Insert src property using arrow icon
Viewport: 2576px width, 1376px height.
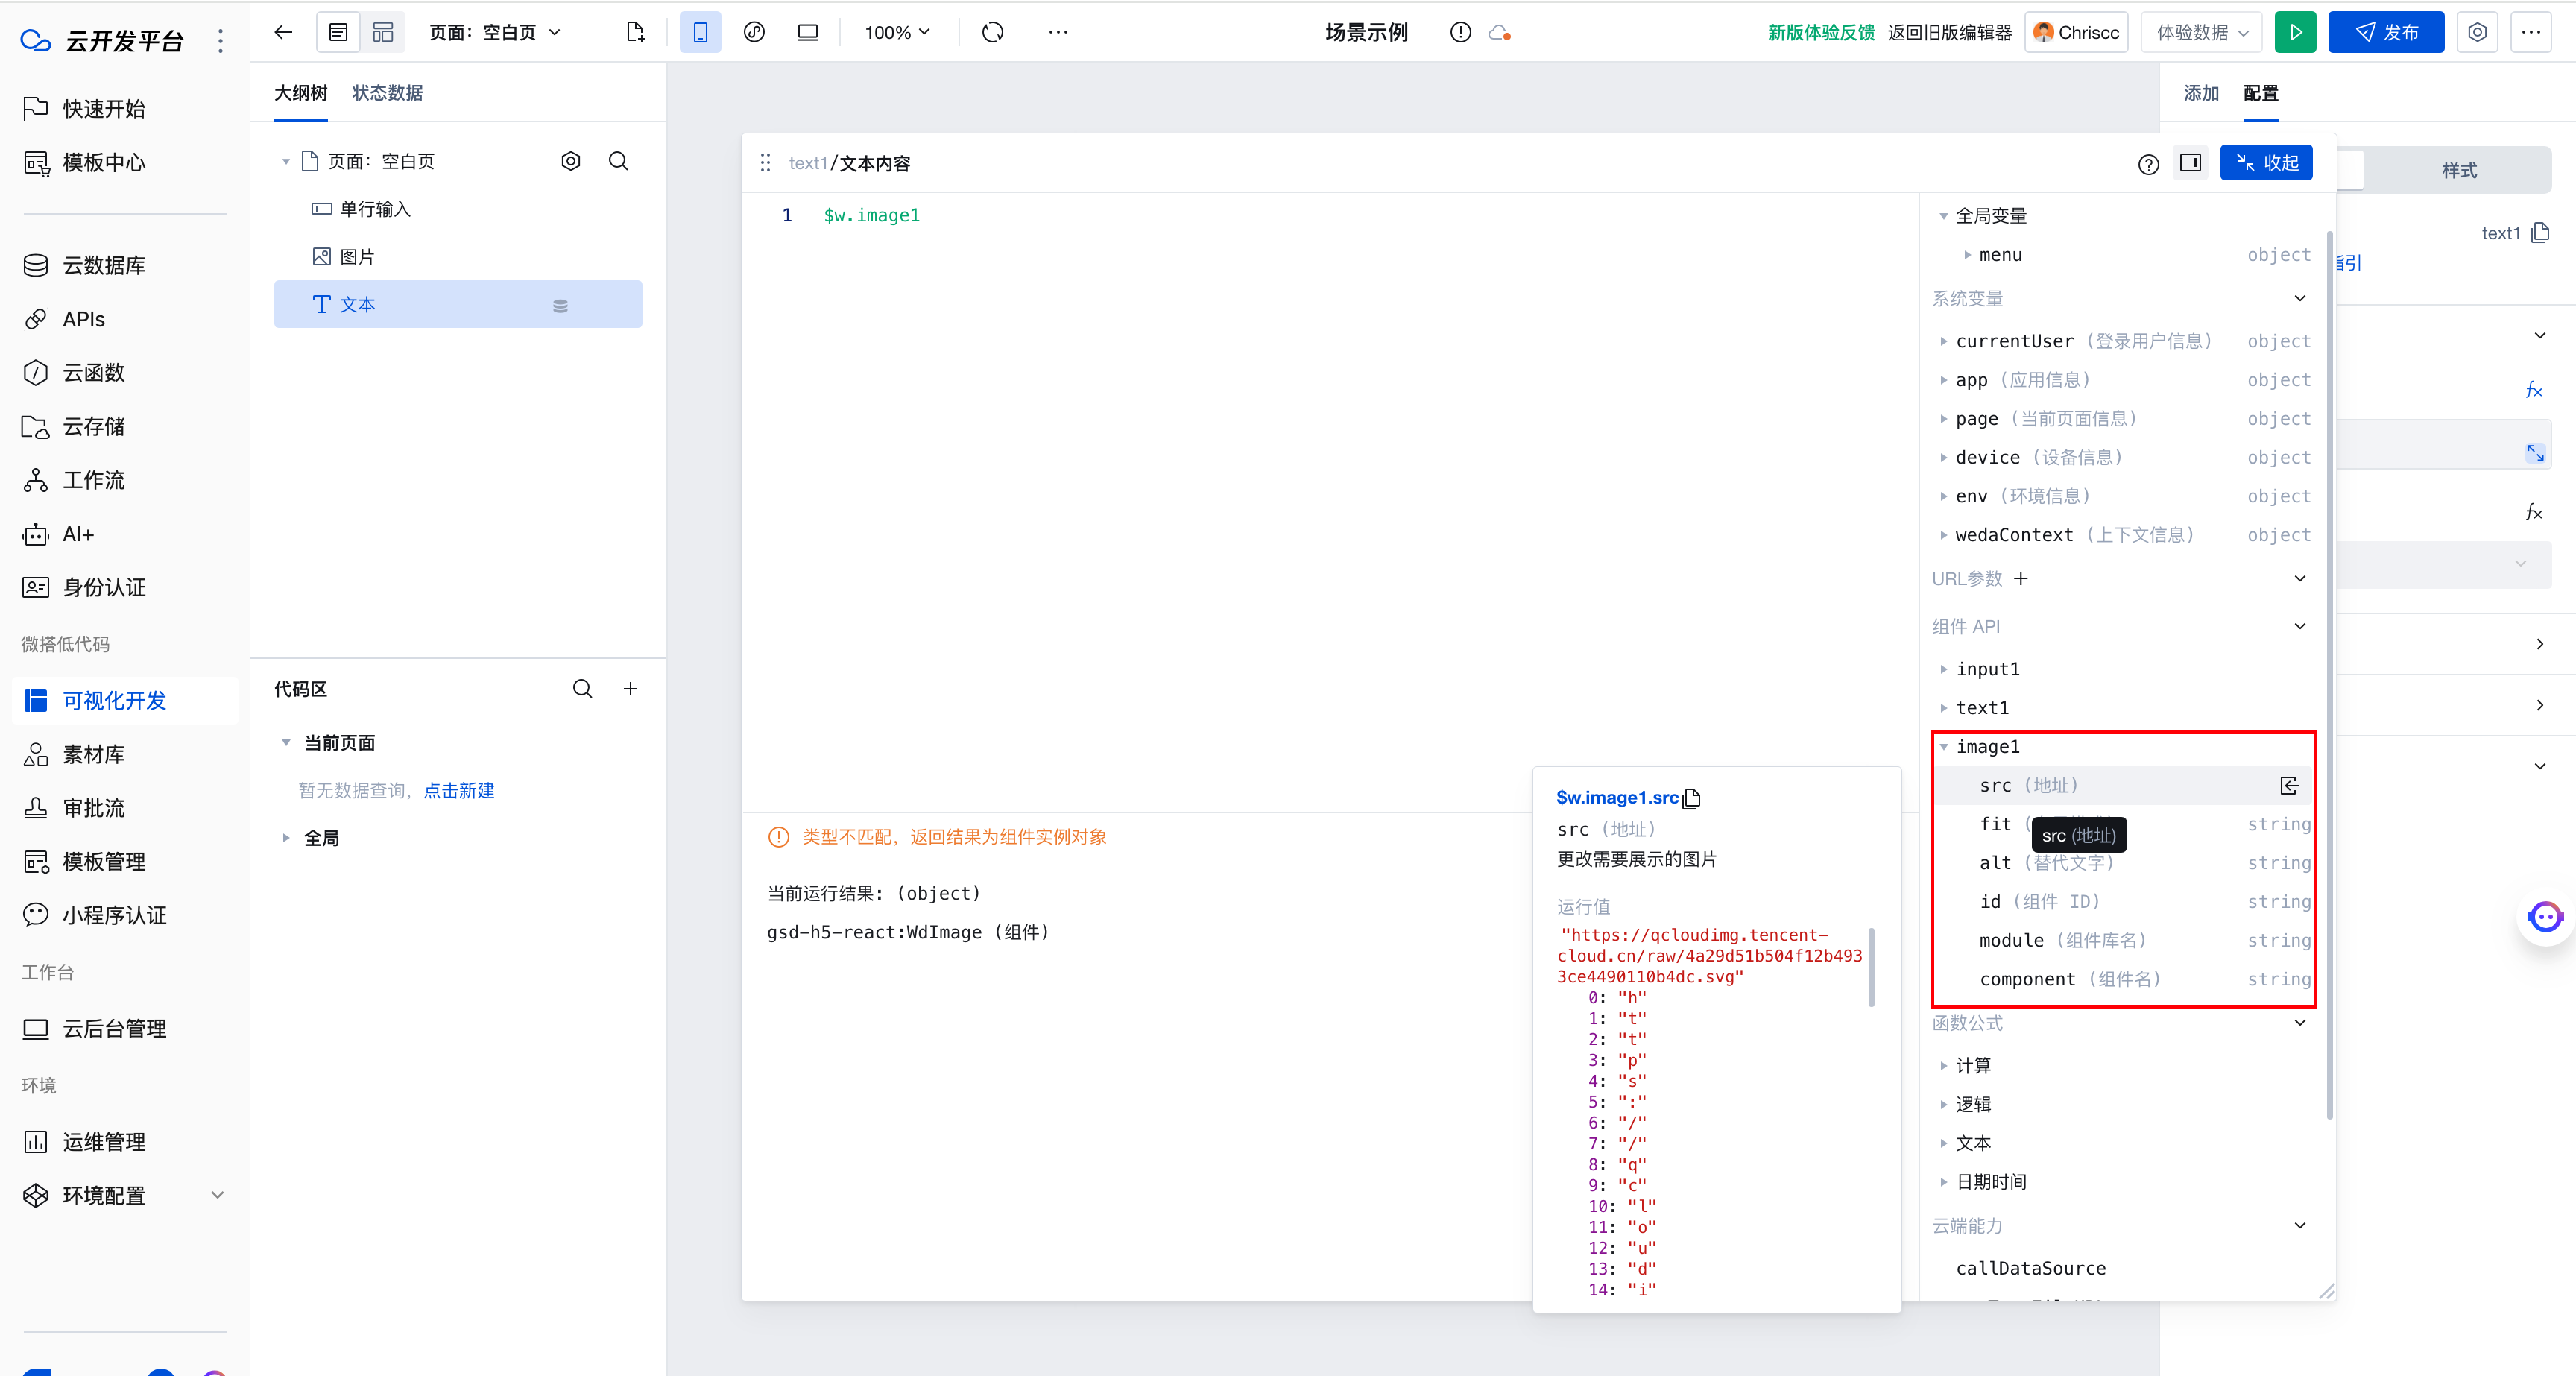(x=2289, y=785)
